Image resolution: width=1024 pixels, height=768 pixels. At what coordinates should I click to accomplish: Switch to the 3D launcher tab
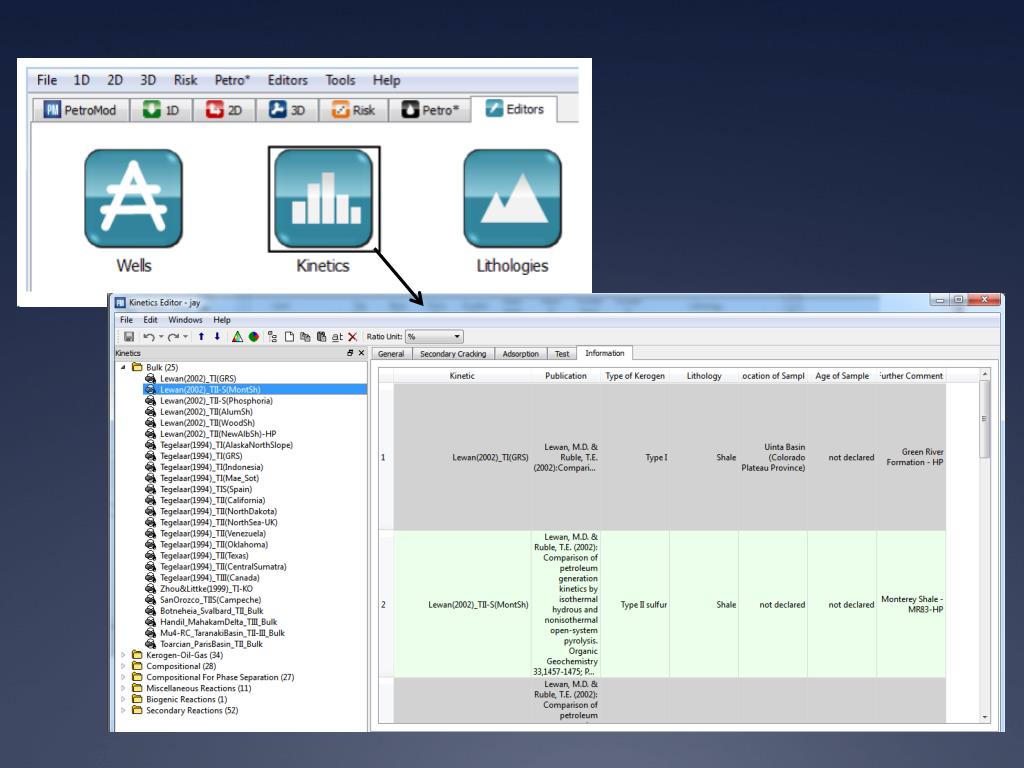pyautogui.click(x=287, y=110)
